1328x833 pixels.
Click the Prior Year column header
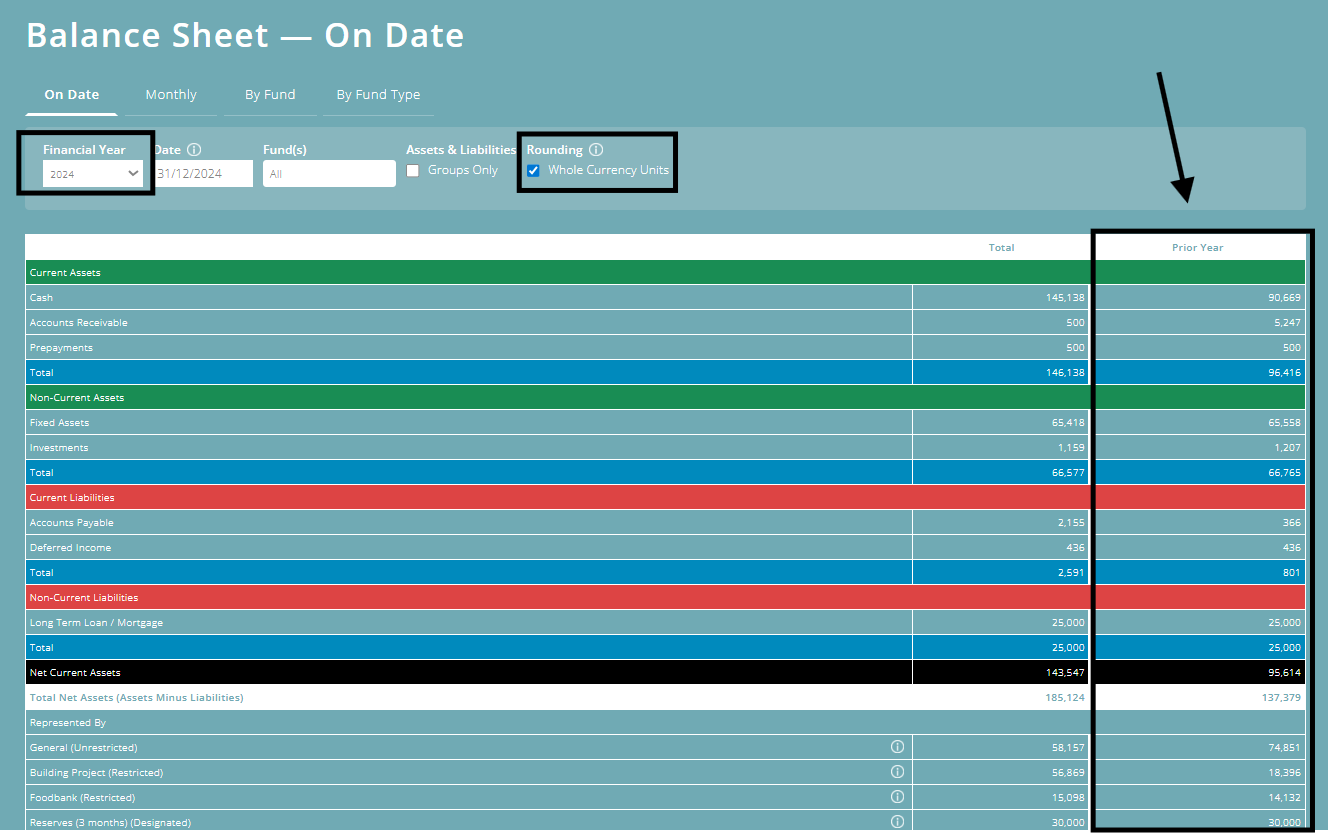(x=1197, y=247)
